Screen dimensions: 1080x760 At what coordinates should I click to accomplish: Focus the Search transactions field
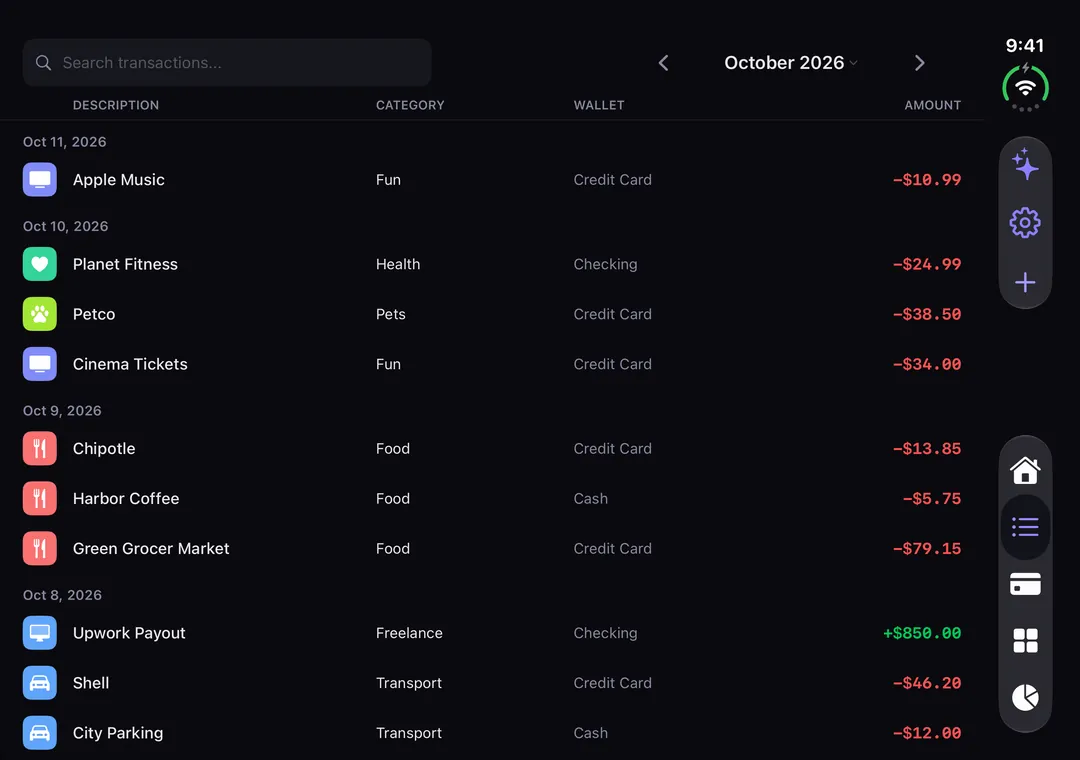point(227,63)
